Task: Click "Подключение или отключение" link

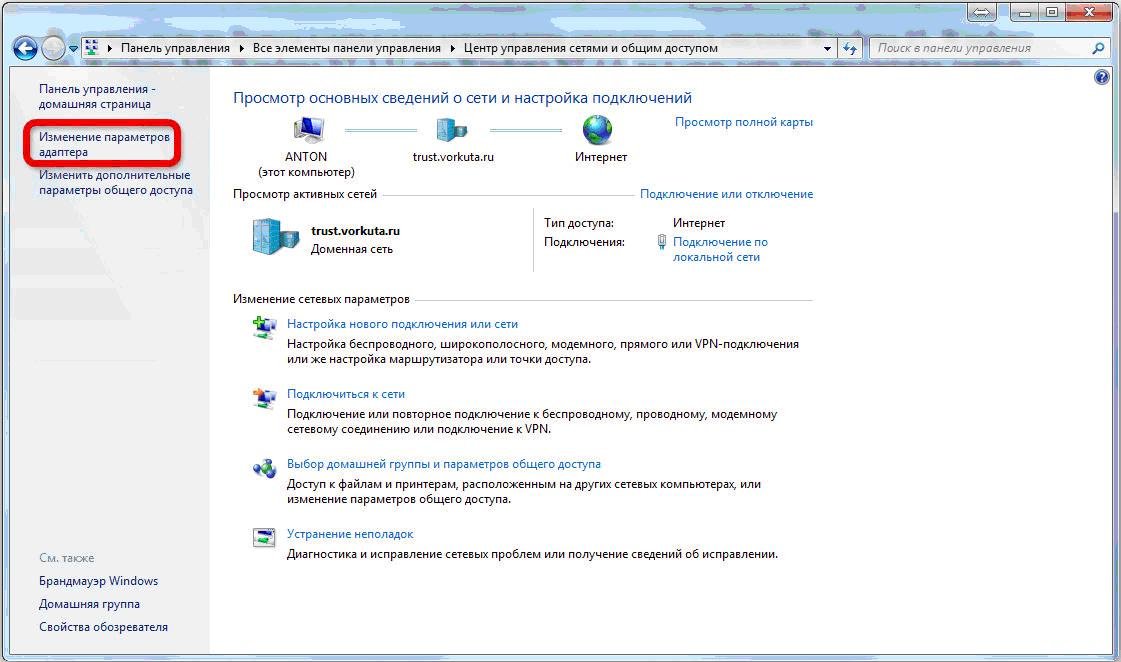Action: (x=726, y=194)
